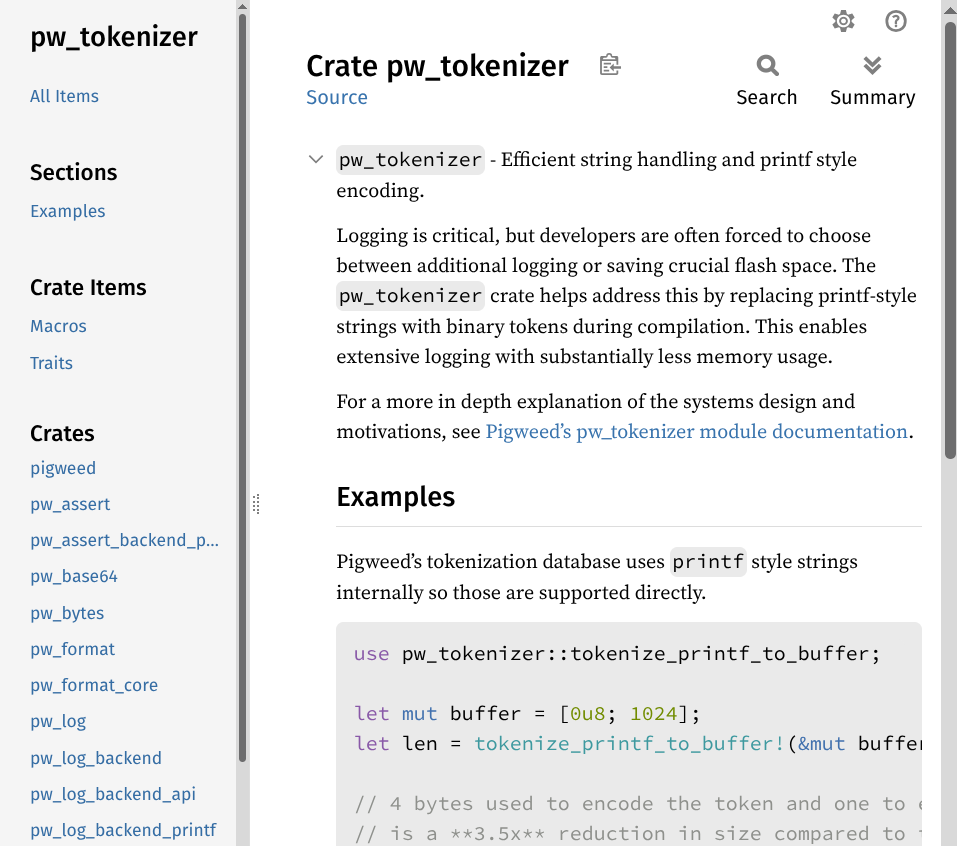Click the Examples heading in main content
The image size is (957, 846).
(395, 497)
